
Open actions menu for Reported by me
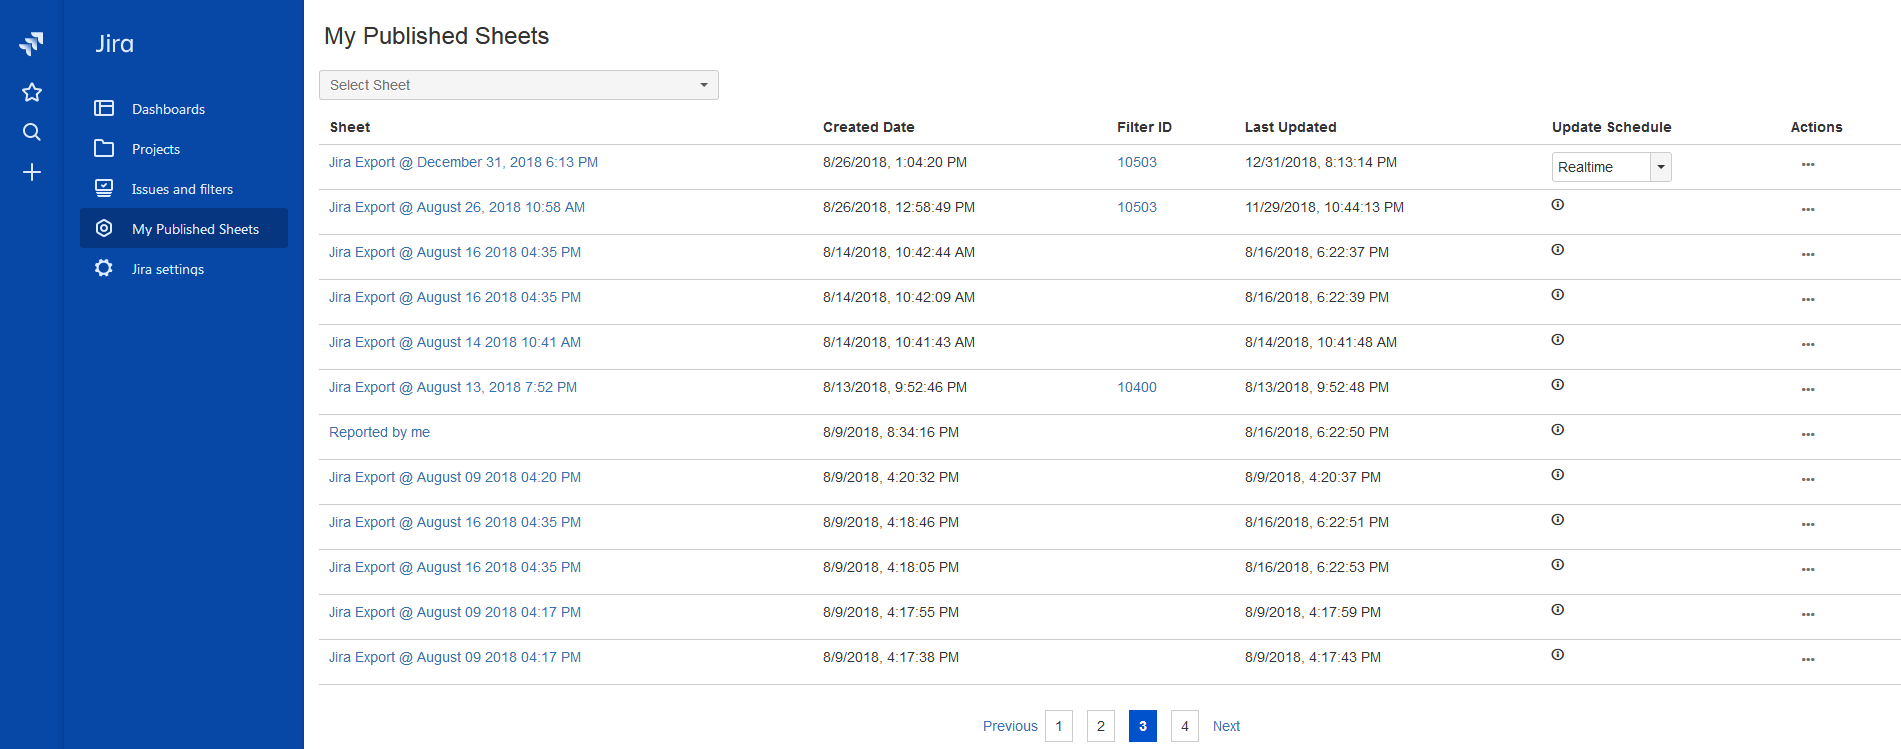(1807, 434)
